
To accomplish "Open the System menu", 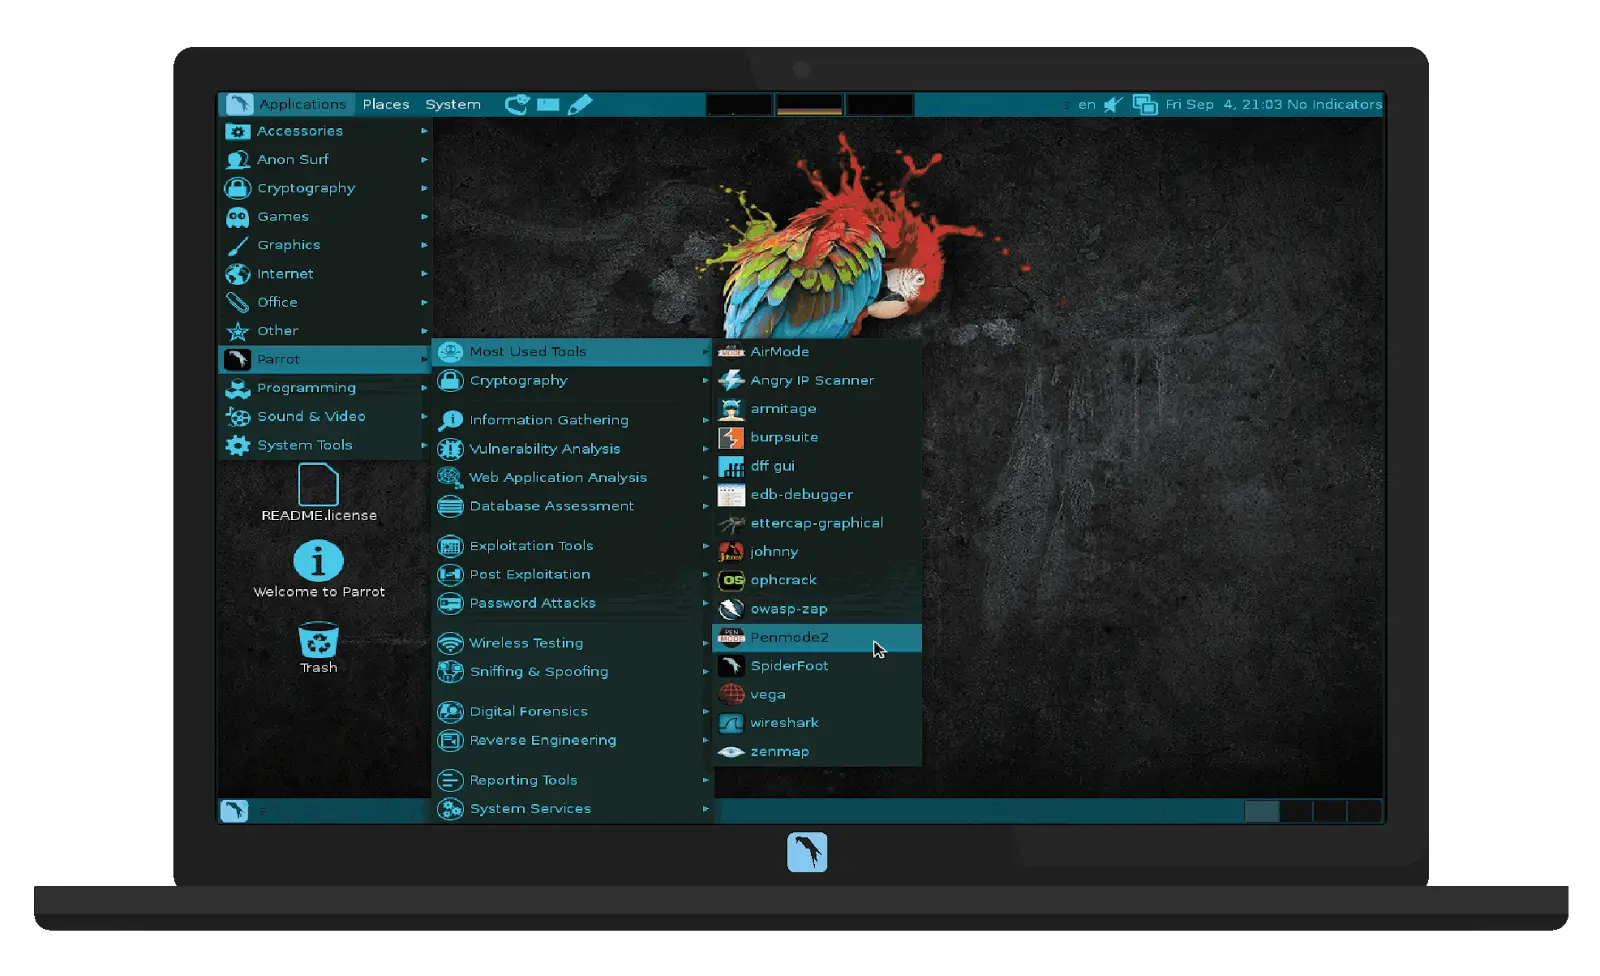I will (453, 104).
